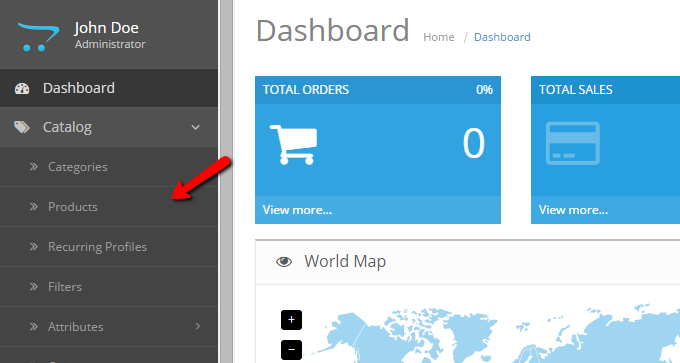
Task: Click the Administrator role label
Action: pos(110,44)
